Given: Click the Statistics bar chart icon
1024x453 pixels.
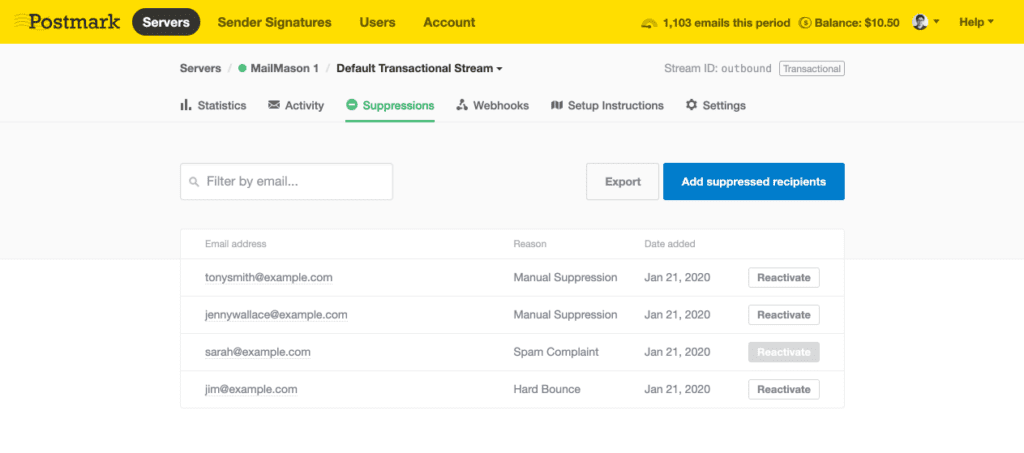Looking at the screenshot, I should pos(185,105).
